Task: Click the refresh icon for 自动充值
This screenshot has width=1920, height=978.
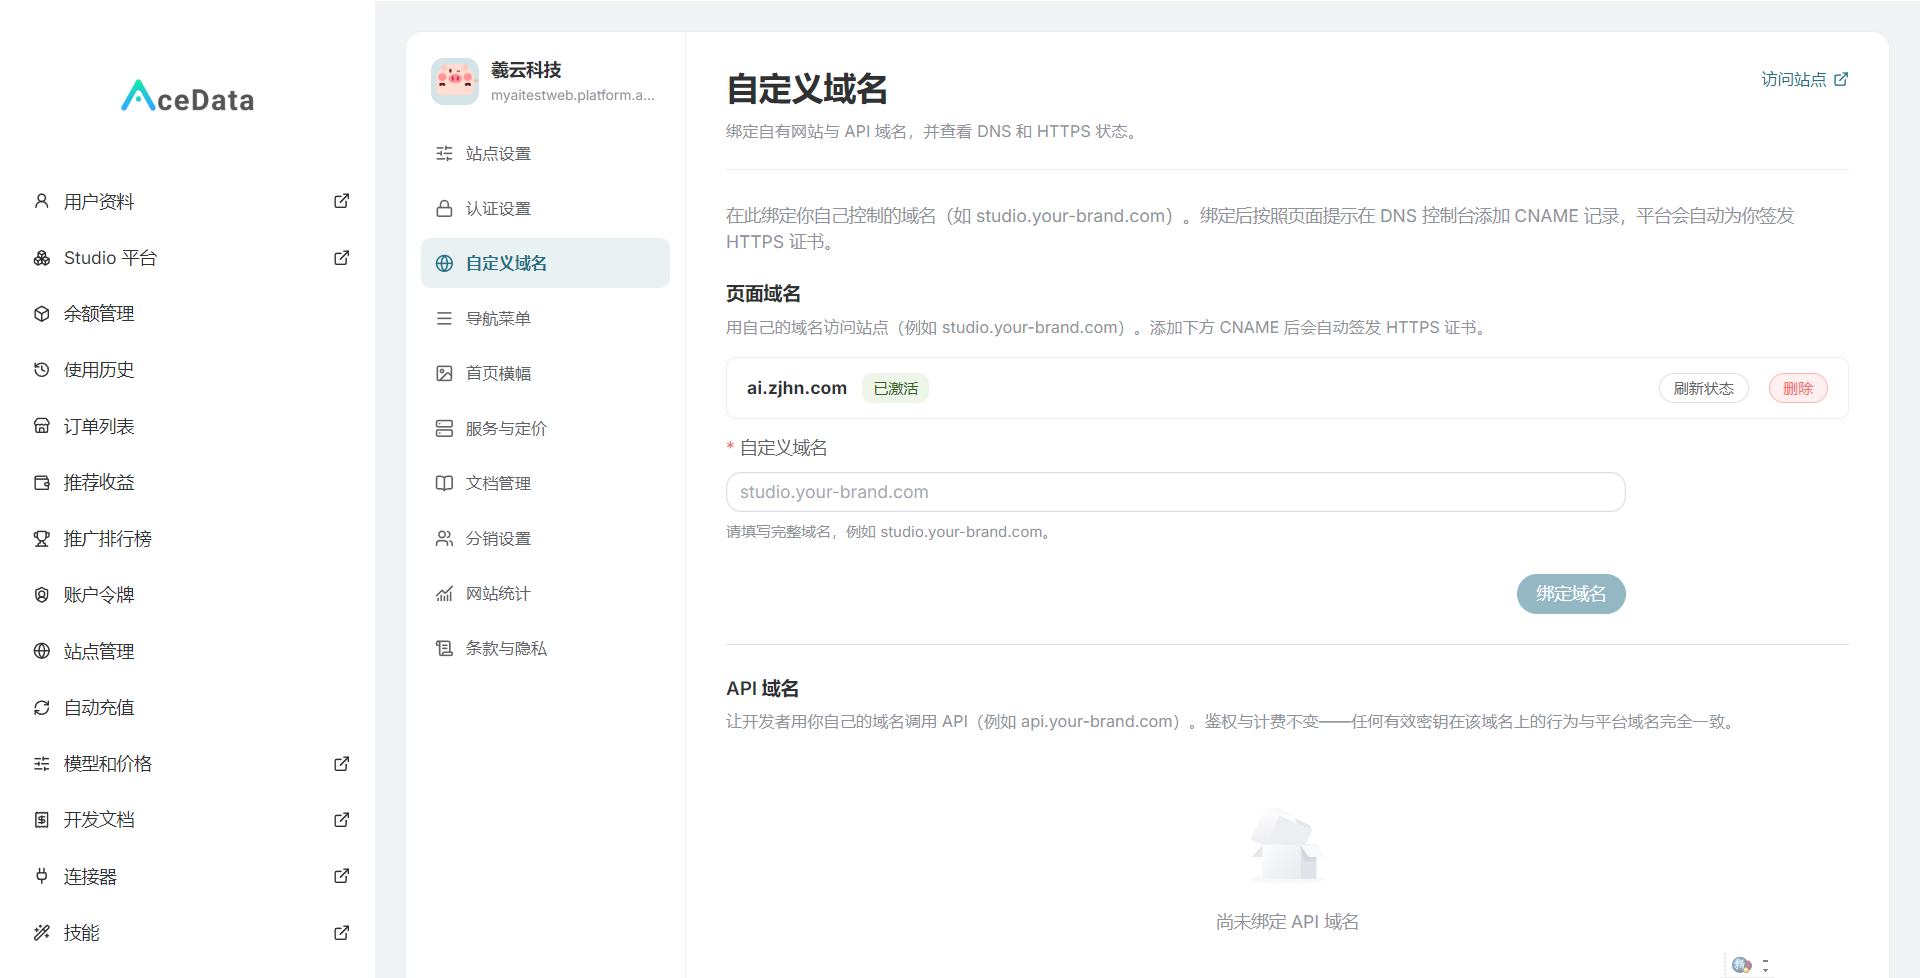Action: pos(42,708)
